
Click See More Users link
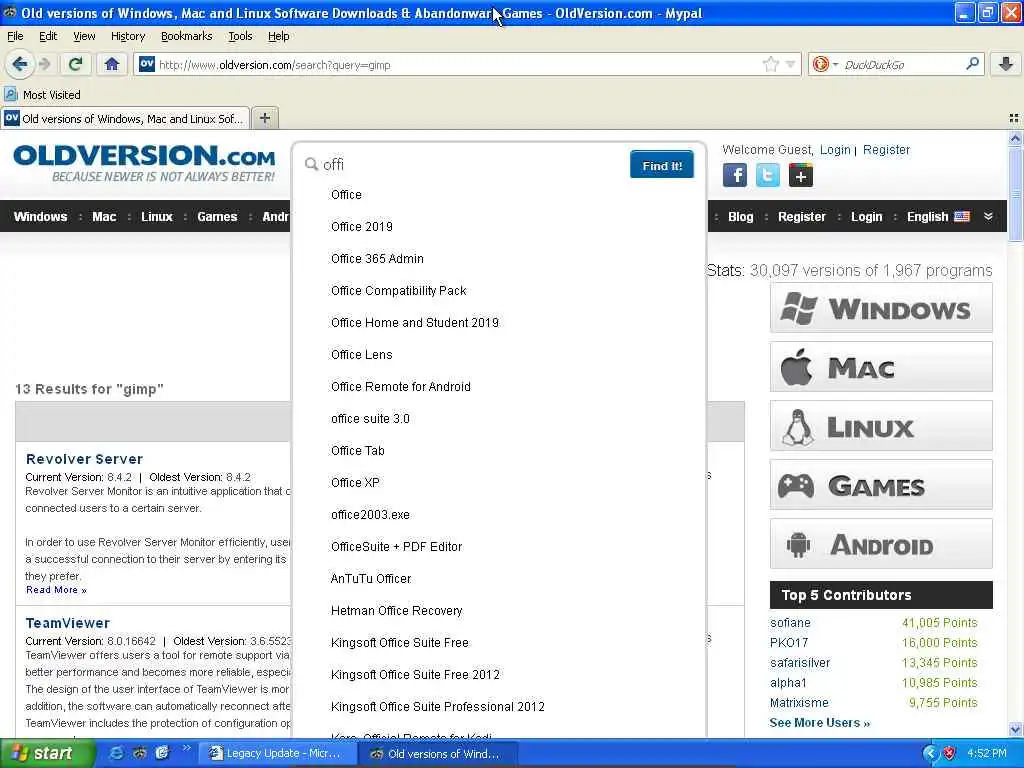click(x=820, y=723)
